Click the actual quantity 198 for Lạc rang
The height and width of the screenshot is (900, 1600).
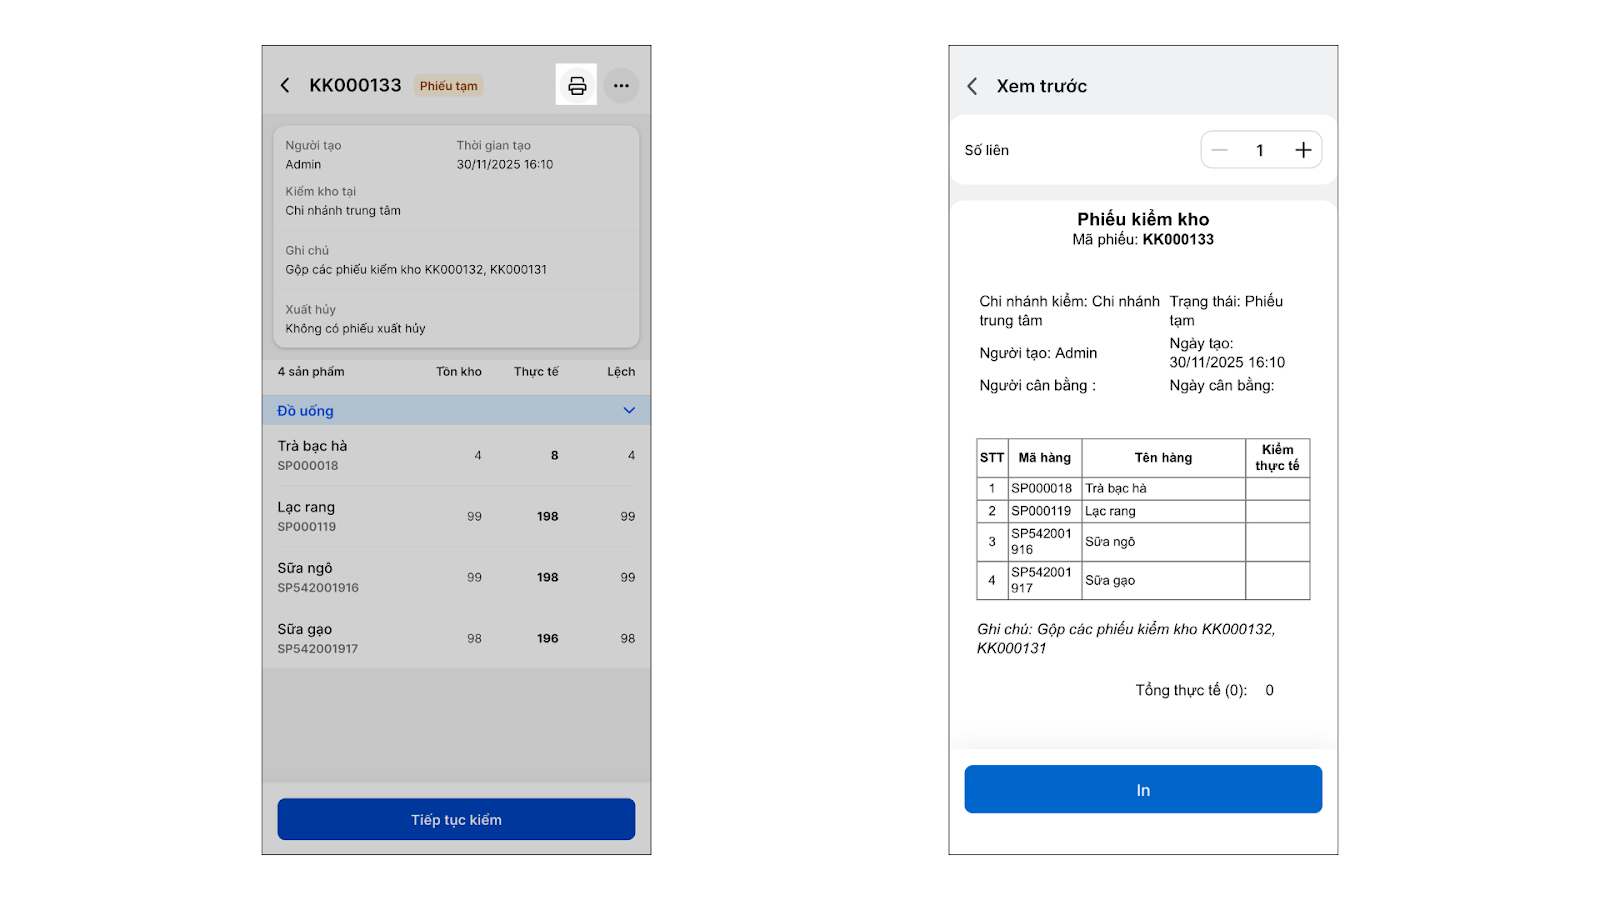(548, 516)
